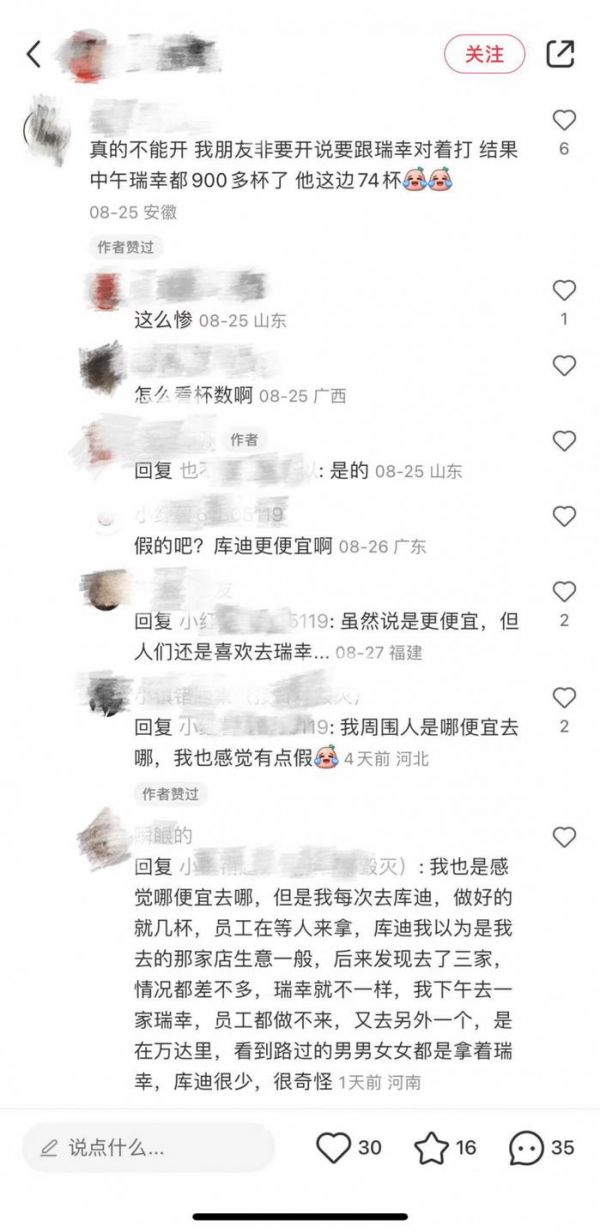Image resolution: width=600 pixels, height=1231 pixels.
Task: Tap the 说点什么 comment input field
Action: (x=148, y=1147)
